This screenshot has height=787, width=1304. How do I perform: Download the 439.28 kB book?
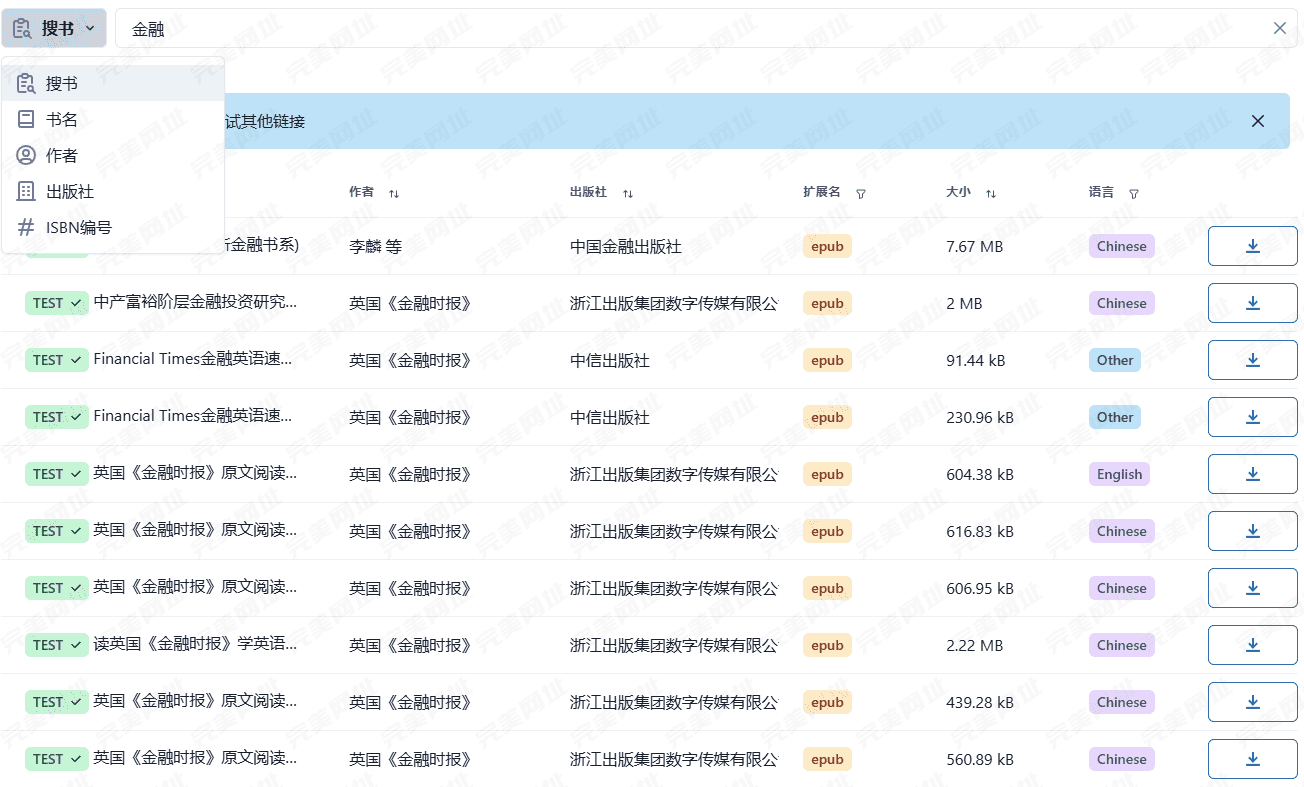[x=1253, y=702]
